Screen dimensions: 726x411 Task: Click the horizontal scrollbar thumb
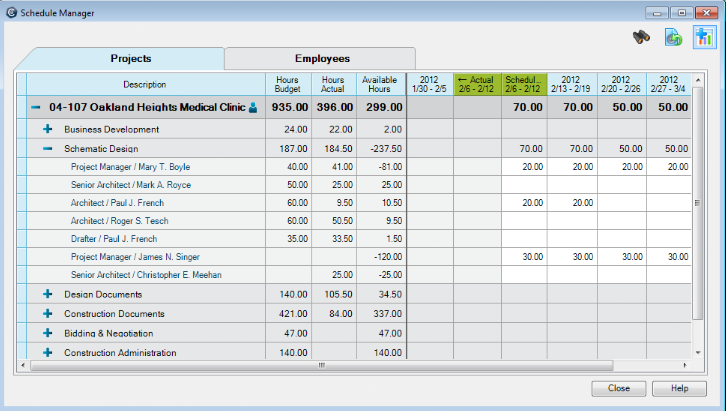tap(320, 365)
